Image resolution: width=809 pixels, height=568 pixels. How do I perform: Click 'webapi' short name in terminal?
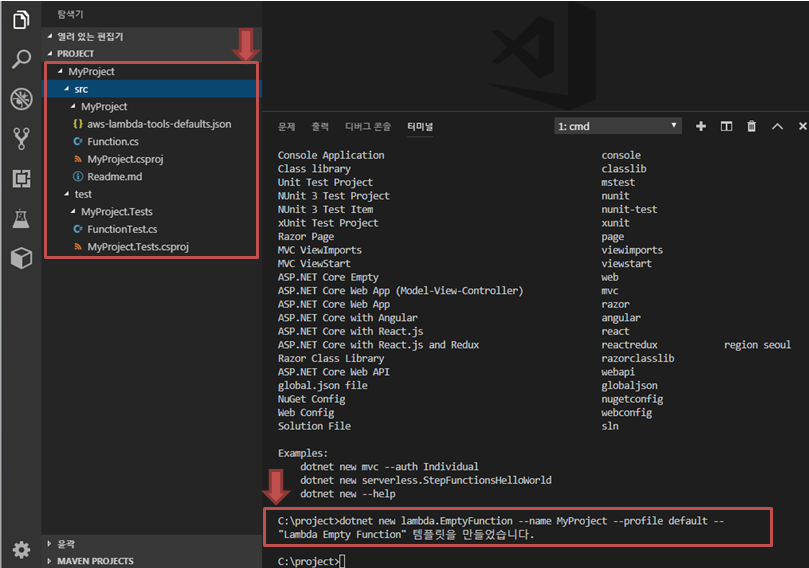[x=618, y=372]
